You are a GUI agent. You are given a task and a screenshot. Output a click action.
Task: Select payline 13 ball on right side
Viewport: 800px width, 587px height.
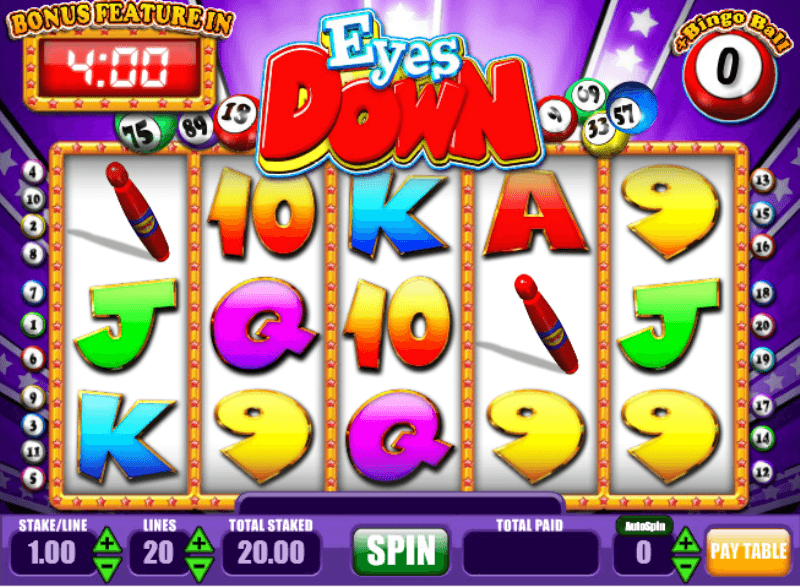click(762, 181)
